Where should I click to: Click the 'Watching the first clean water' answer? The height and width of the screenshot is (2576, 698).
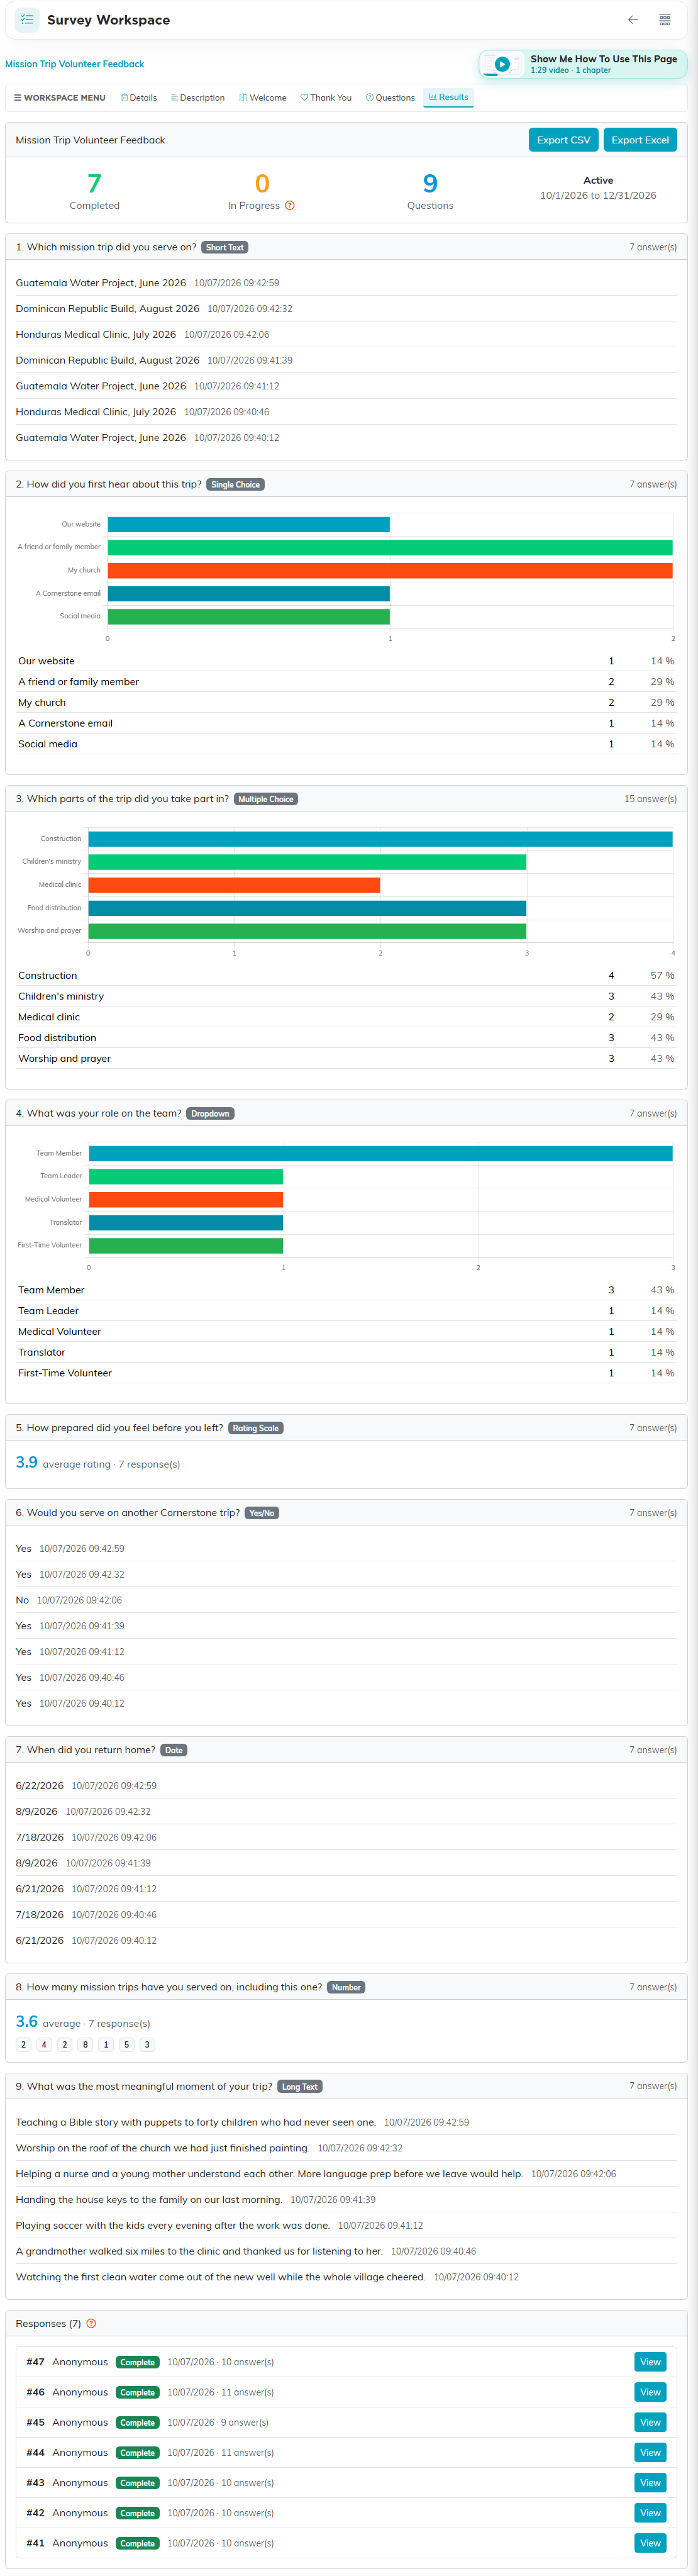[x=220, y=2277]
